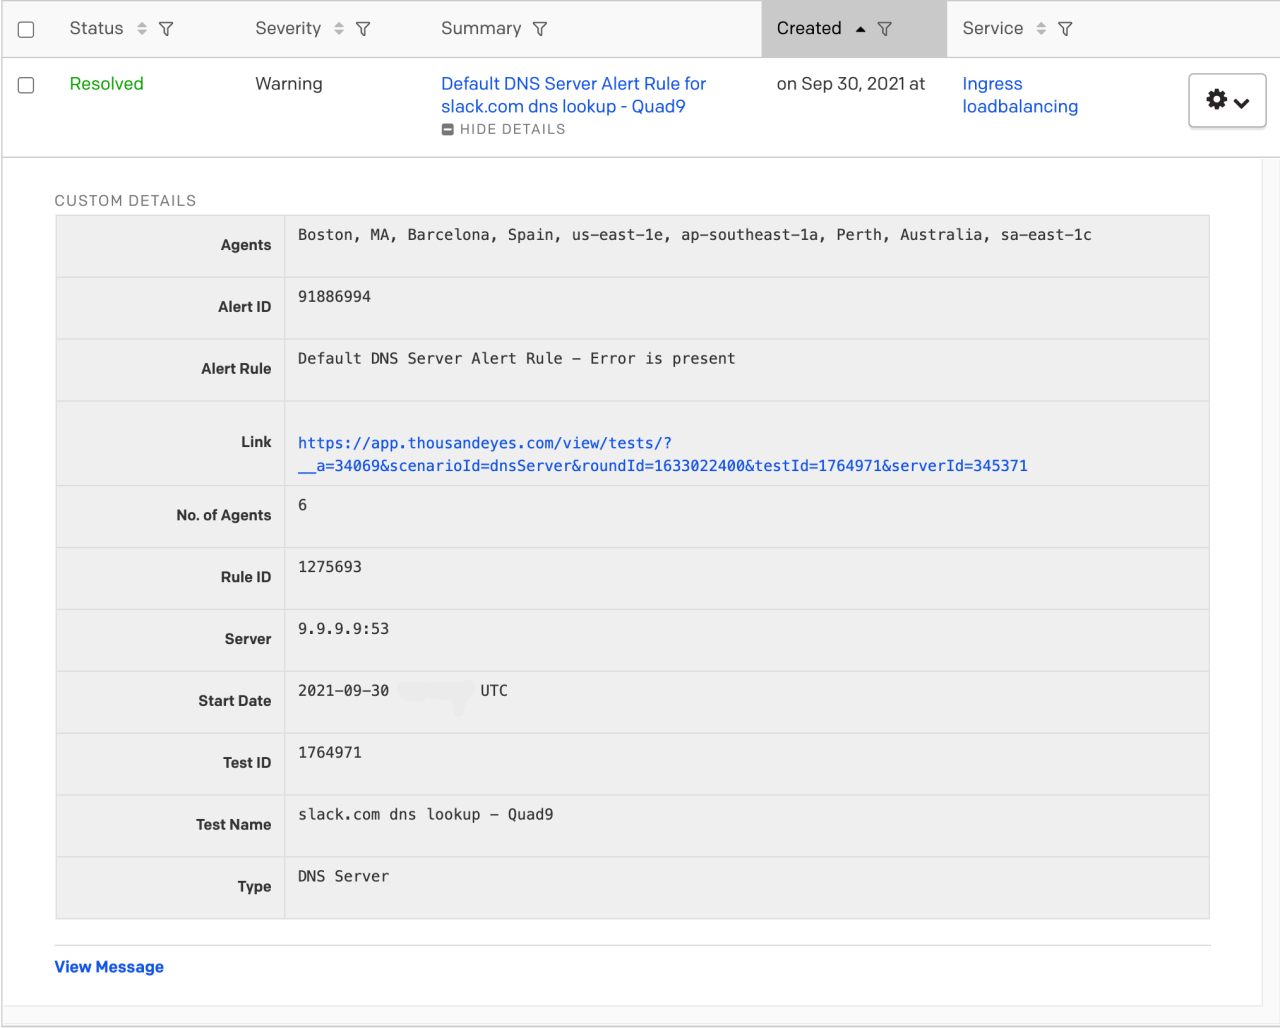Follow the ThousandEyes test URL link
Screen dimensions: 1280x1028
(662, 454)
